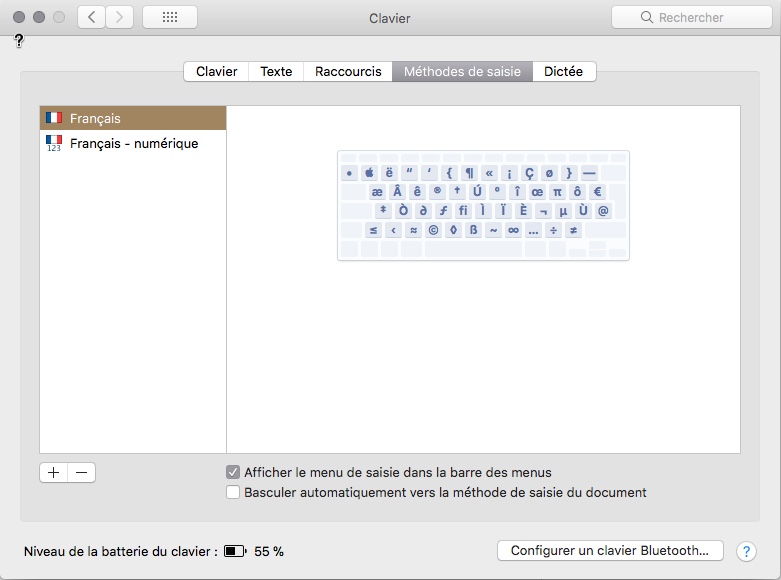The width and height of the screenshot is (781, 580).
Task: Click the Apple logo key in keyboard preview
Action: point(369,173)
